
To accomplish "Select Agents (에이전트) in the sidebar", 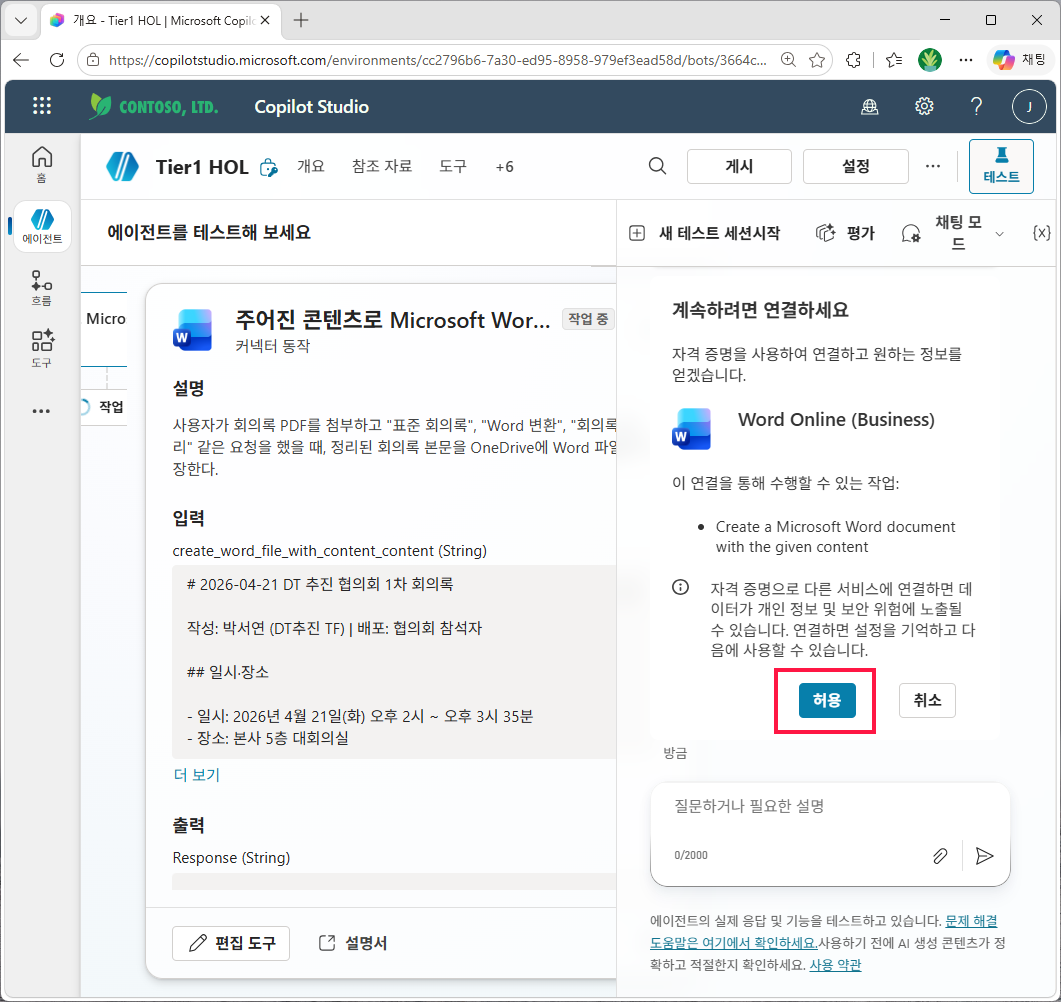I will coord(42,227).
